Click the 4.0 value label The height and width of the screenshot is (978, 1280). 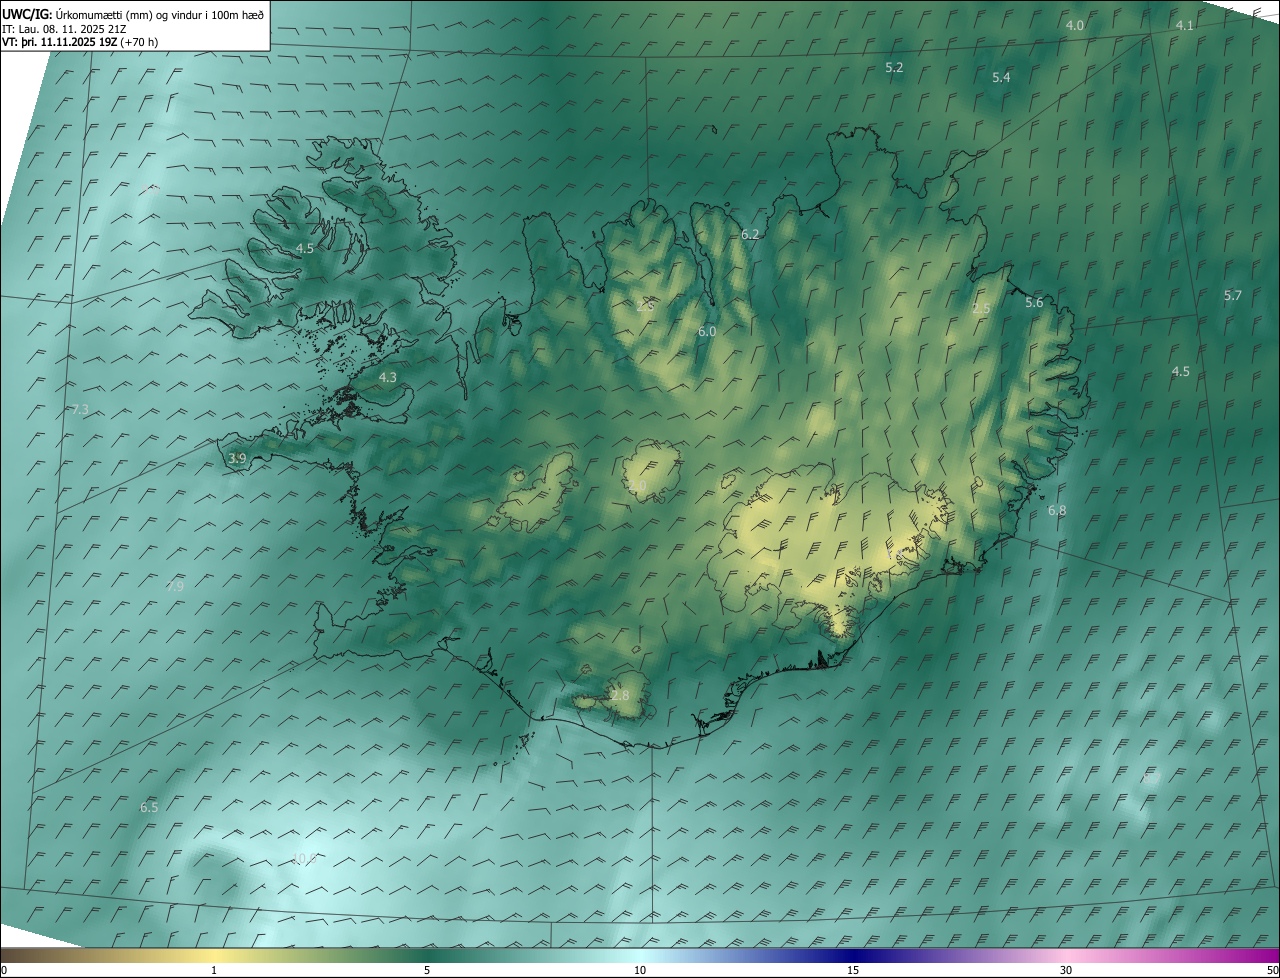(1075, 25)
